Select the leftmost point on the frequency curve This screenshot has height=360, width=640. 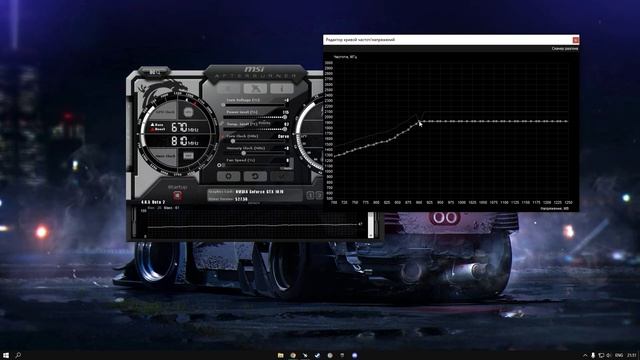coord(335,156)
